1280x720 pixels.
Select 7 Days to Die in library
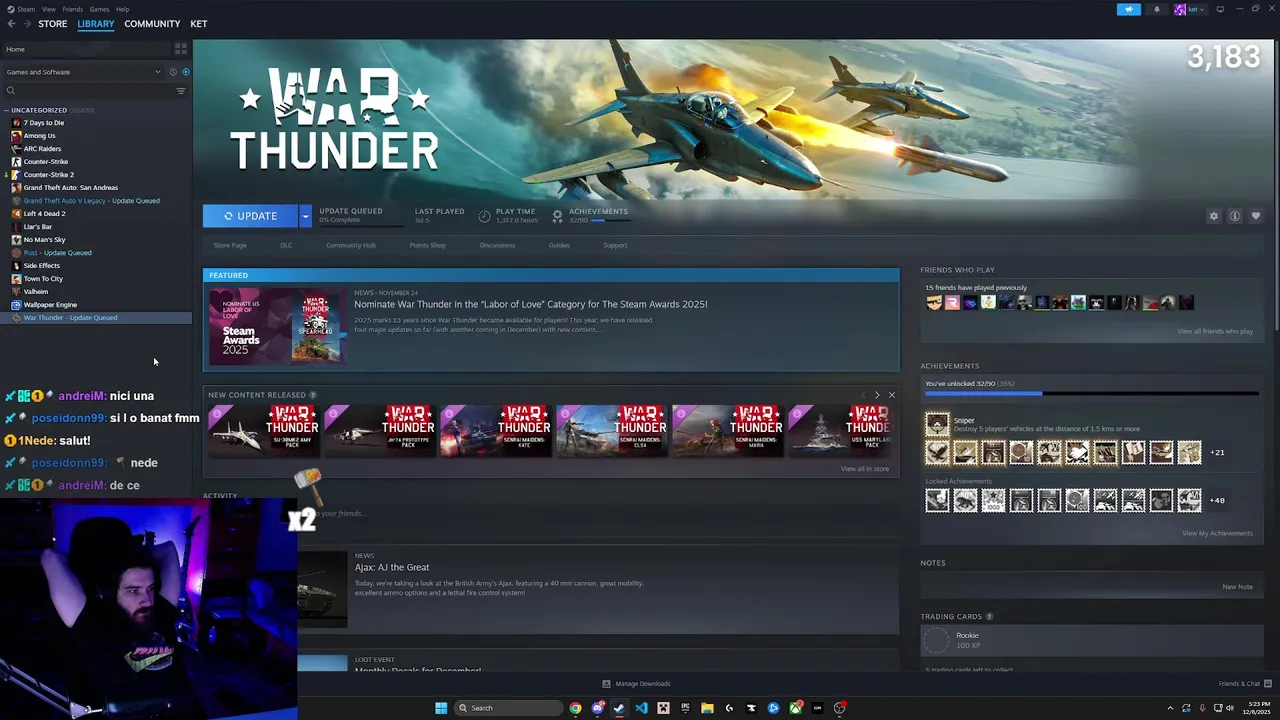click(43, 123)
